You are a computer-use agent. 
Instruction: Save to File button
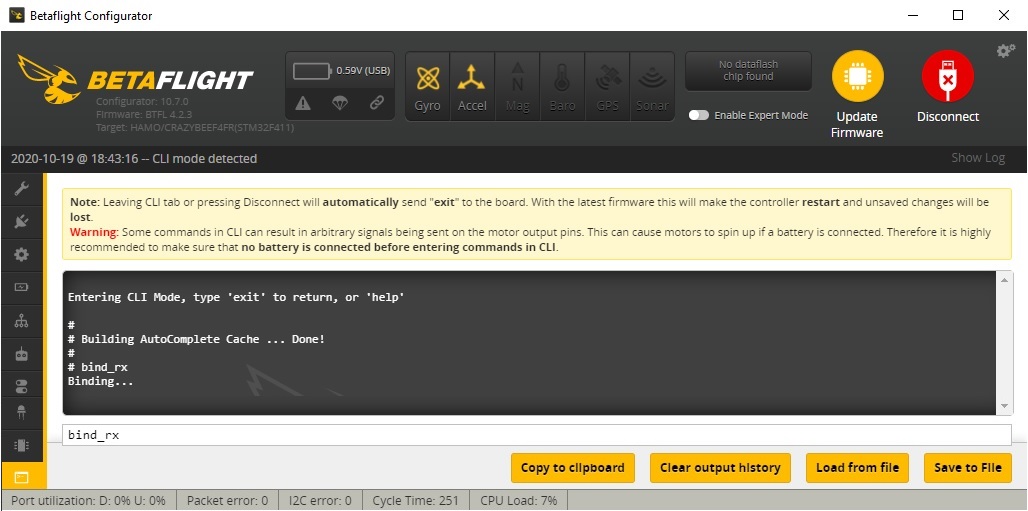pyautogui.click(x=968, y=468)
